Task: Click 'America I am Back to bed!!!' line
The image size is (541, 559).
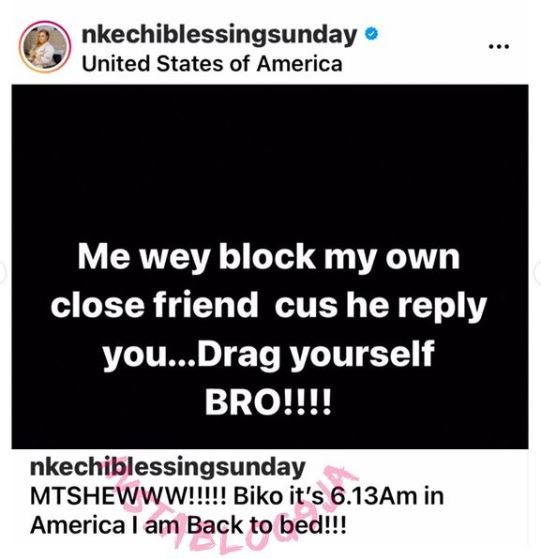Action: (188, 526)
